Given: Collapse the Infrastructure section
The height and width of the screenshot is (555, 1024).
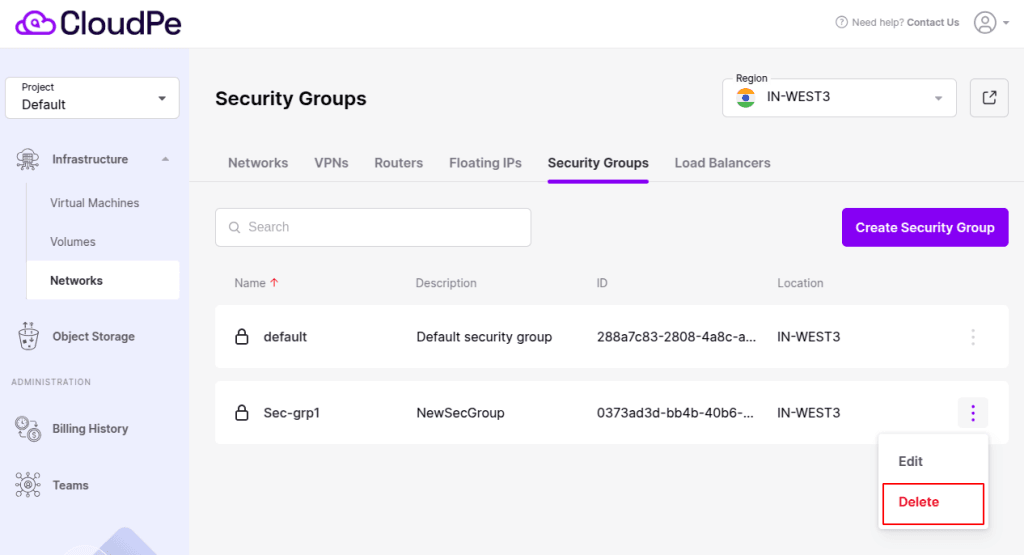Looking at the screenshot, I should click(x=165, y=159).
